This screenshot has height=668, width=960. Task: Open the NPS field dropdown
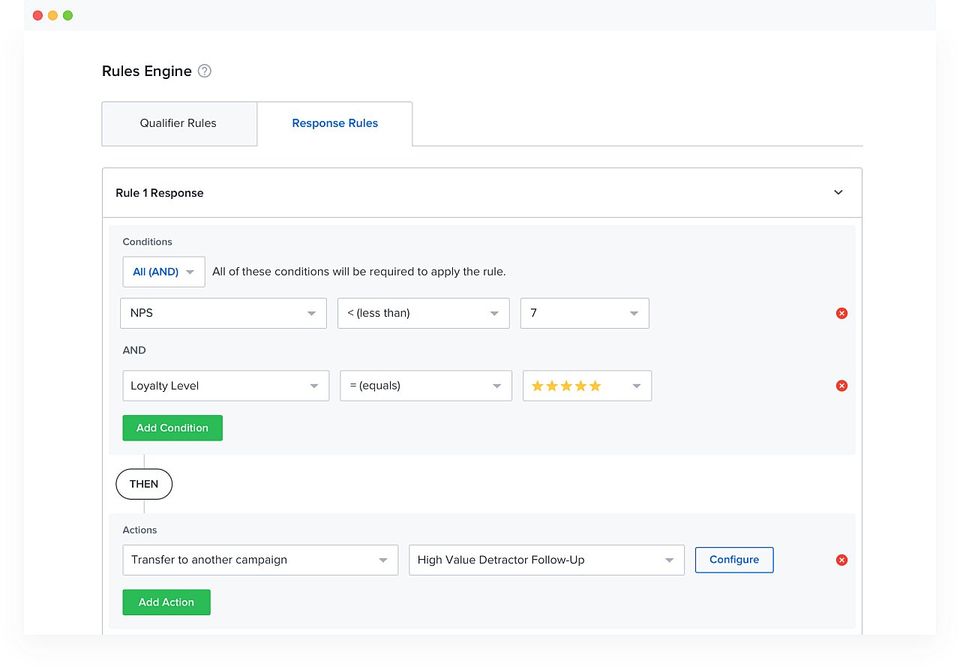(223, 313)
